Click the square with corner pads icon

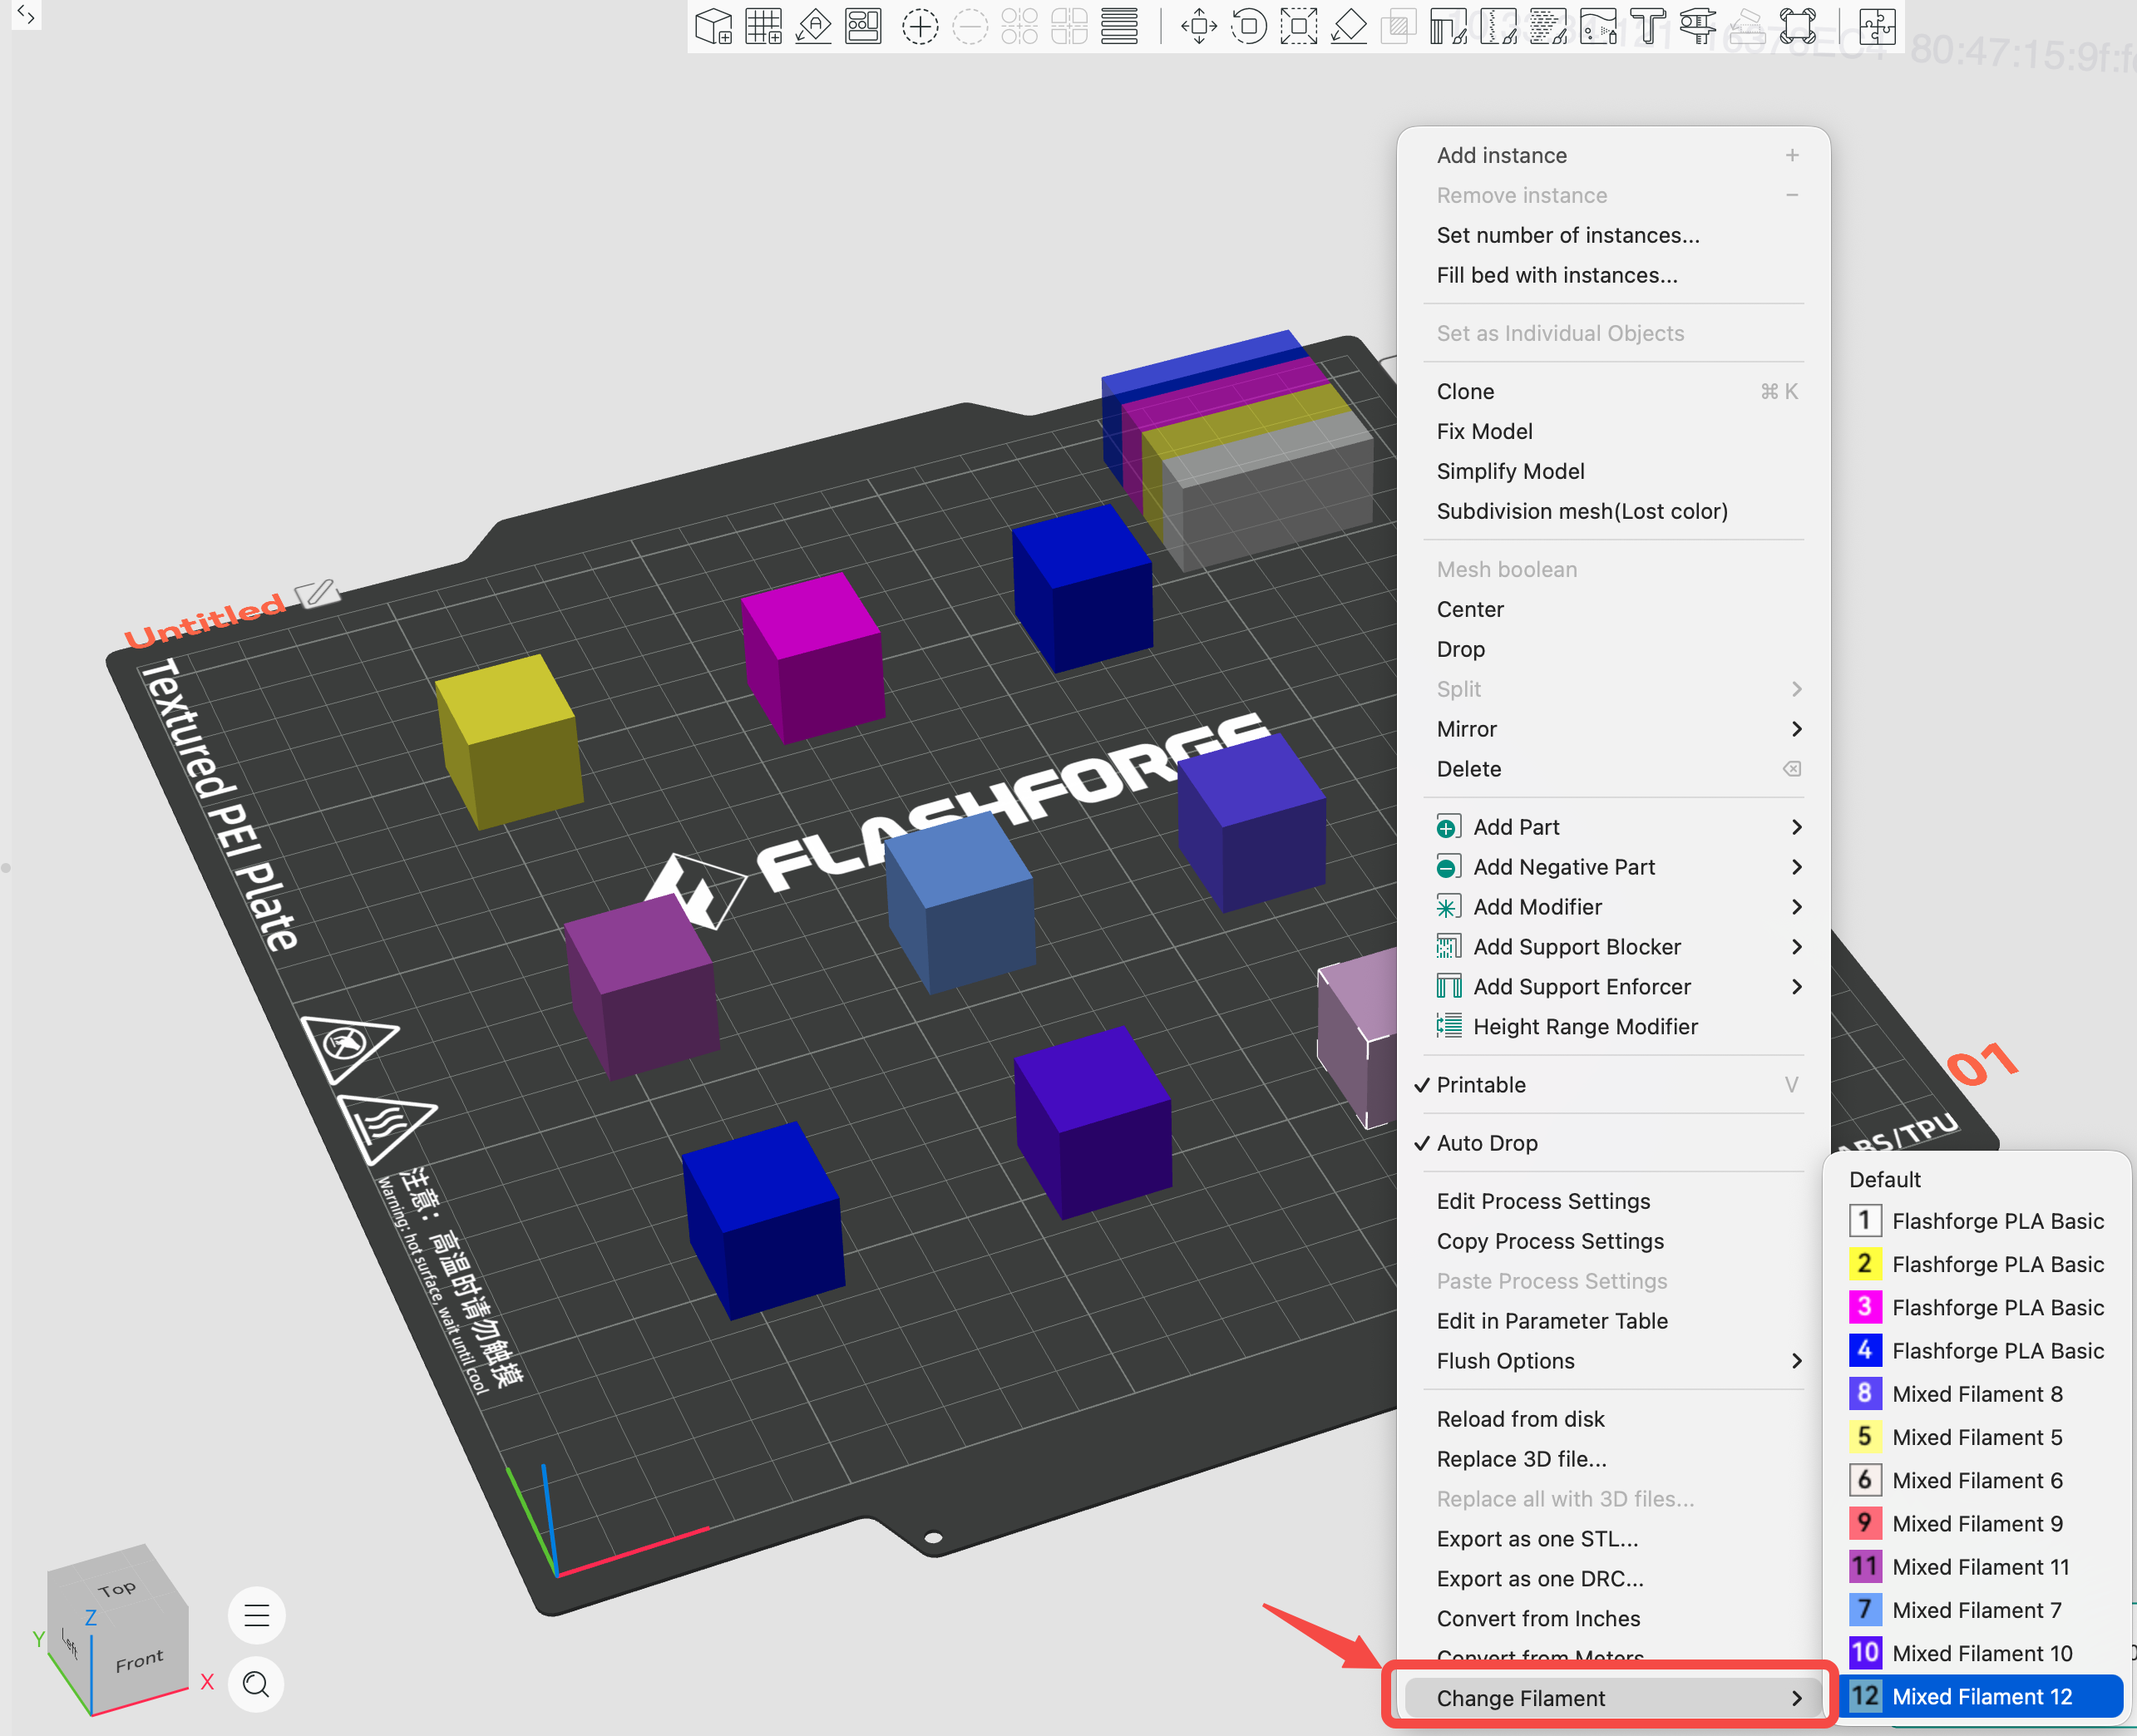[1798, 26]
